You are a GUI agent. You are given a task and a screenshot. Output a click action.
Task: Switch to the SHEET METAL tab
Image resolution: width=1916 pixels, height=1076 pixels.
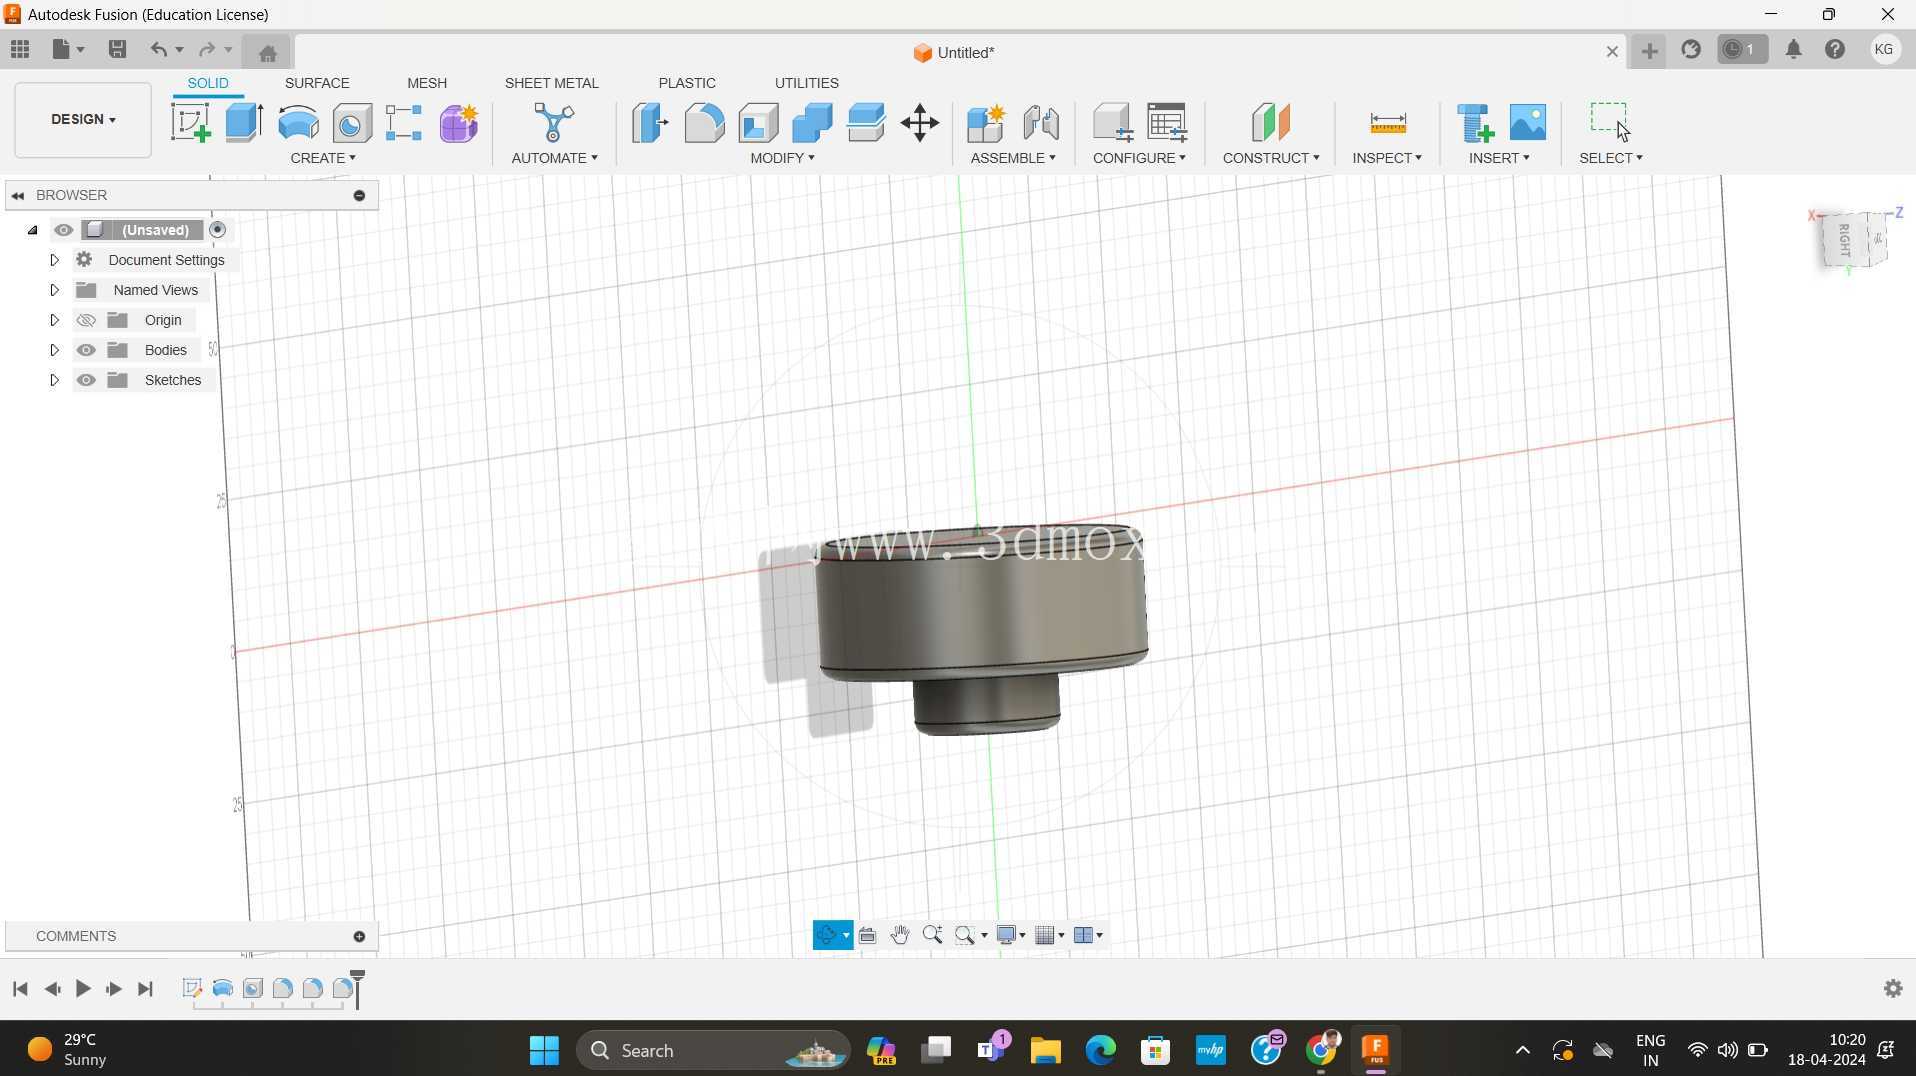551,83
